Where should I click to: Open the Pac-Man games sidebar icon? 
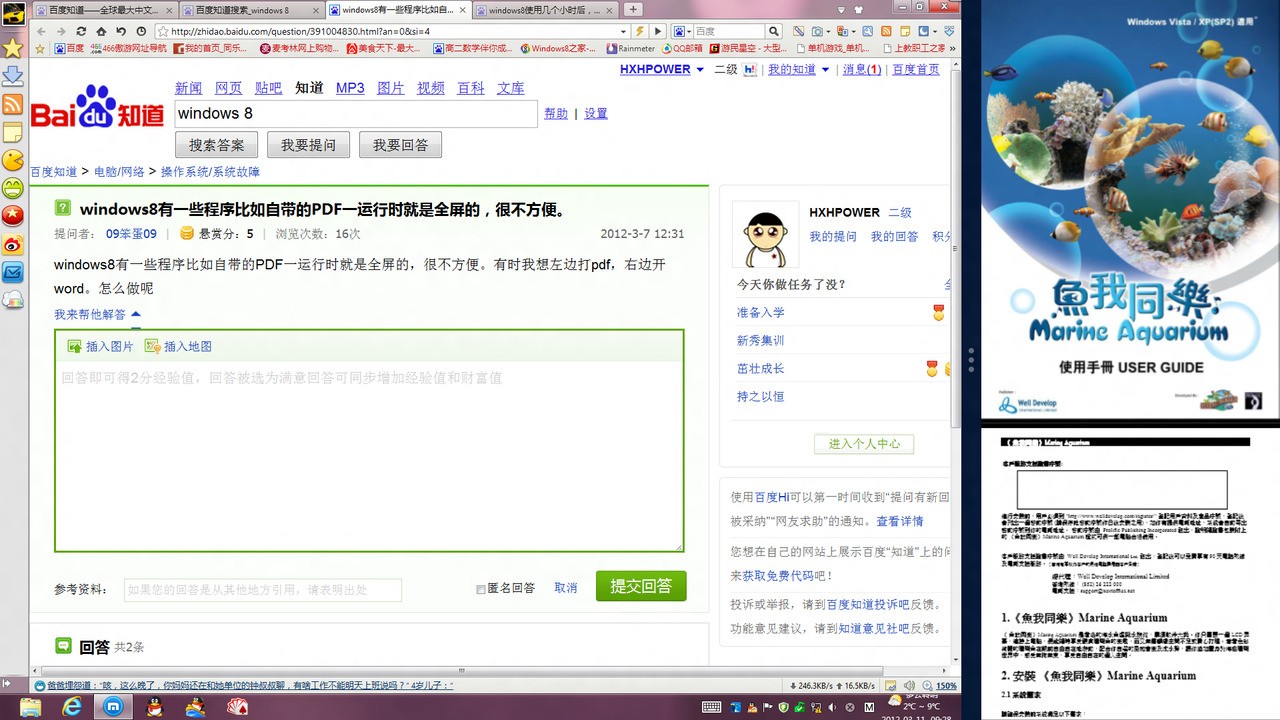pyautogui.click(x=13, y=160)
